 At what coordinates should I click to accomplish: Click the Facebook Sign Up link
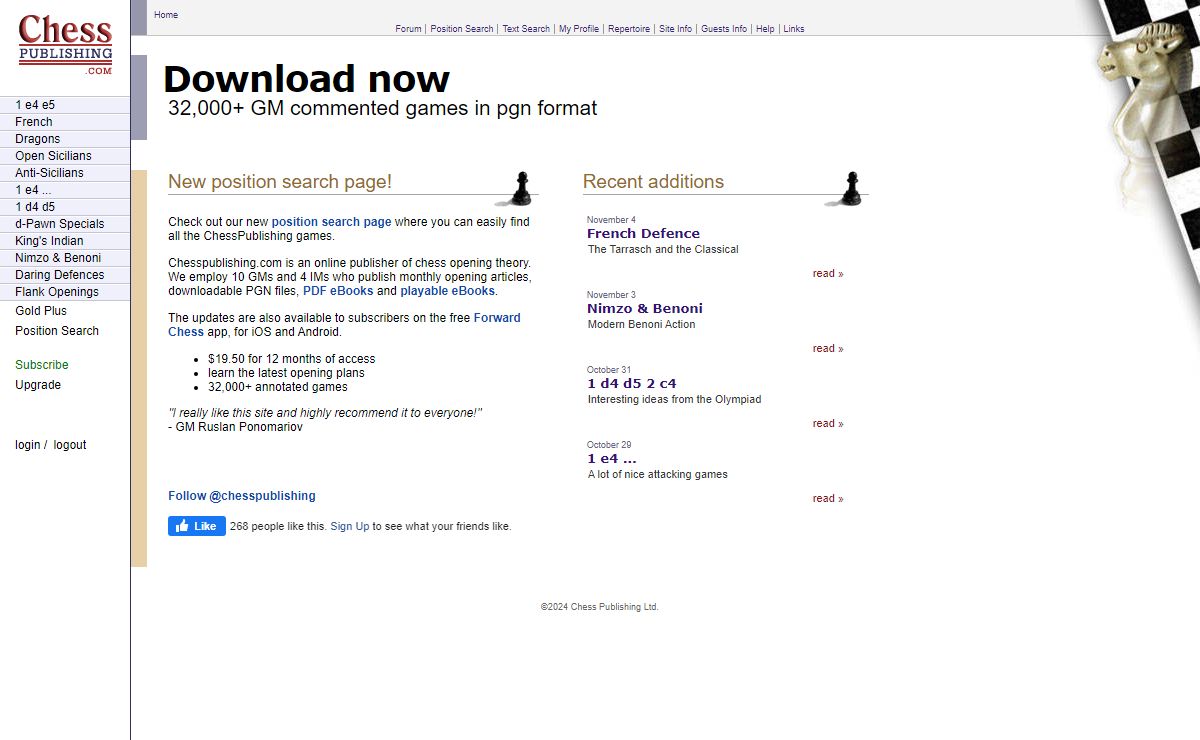(x=350, y=526)
